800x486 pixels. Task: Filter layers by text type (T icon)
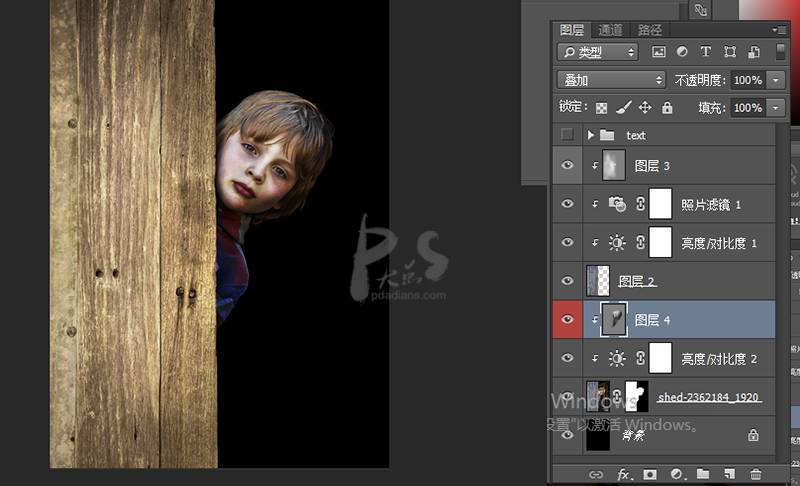(706, 52)
